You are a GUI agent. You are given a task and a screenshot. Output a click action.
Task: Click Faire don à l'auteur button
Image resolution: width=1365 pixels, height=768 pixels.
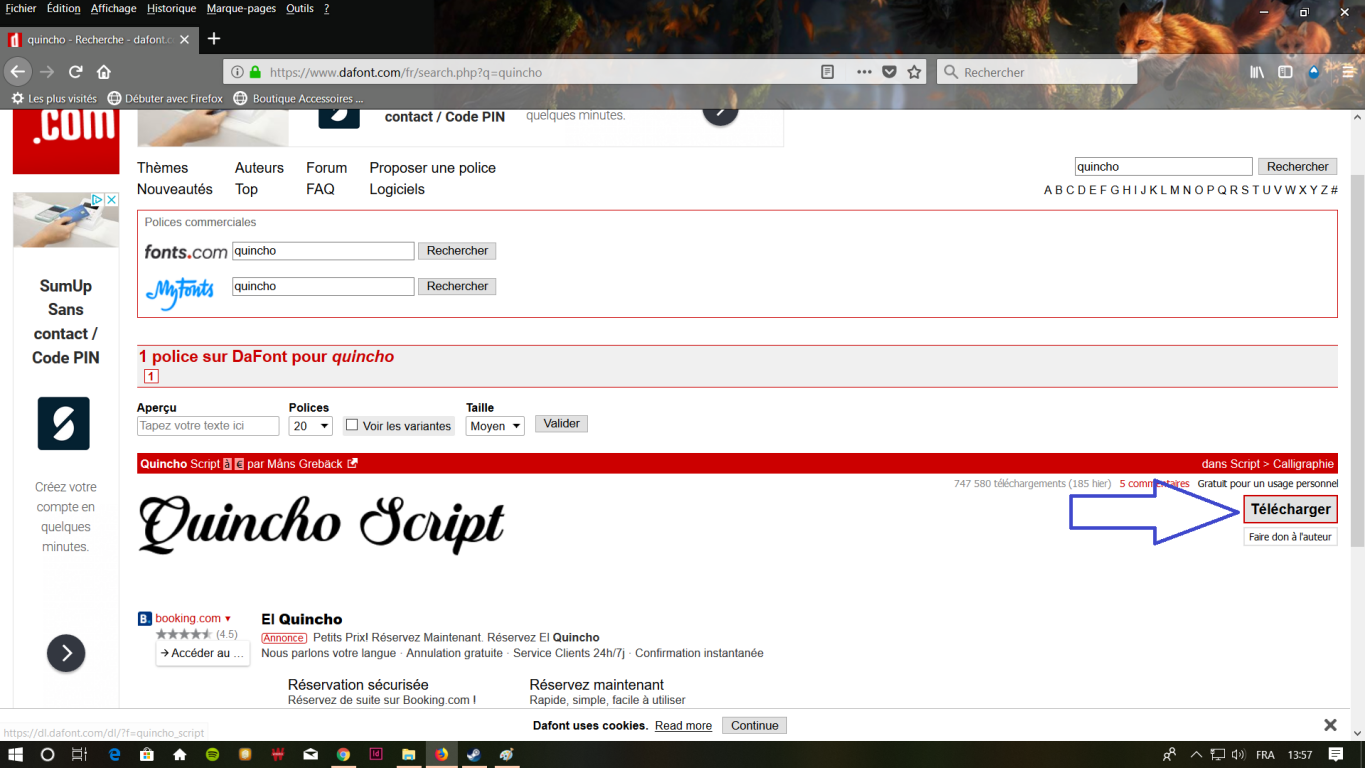coord(1290,537)
